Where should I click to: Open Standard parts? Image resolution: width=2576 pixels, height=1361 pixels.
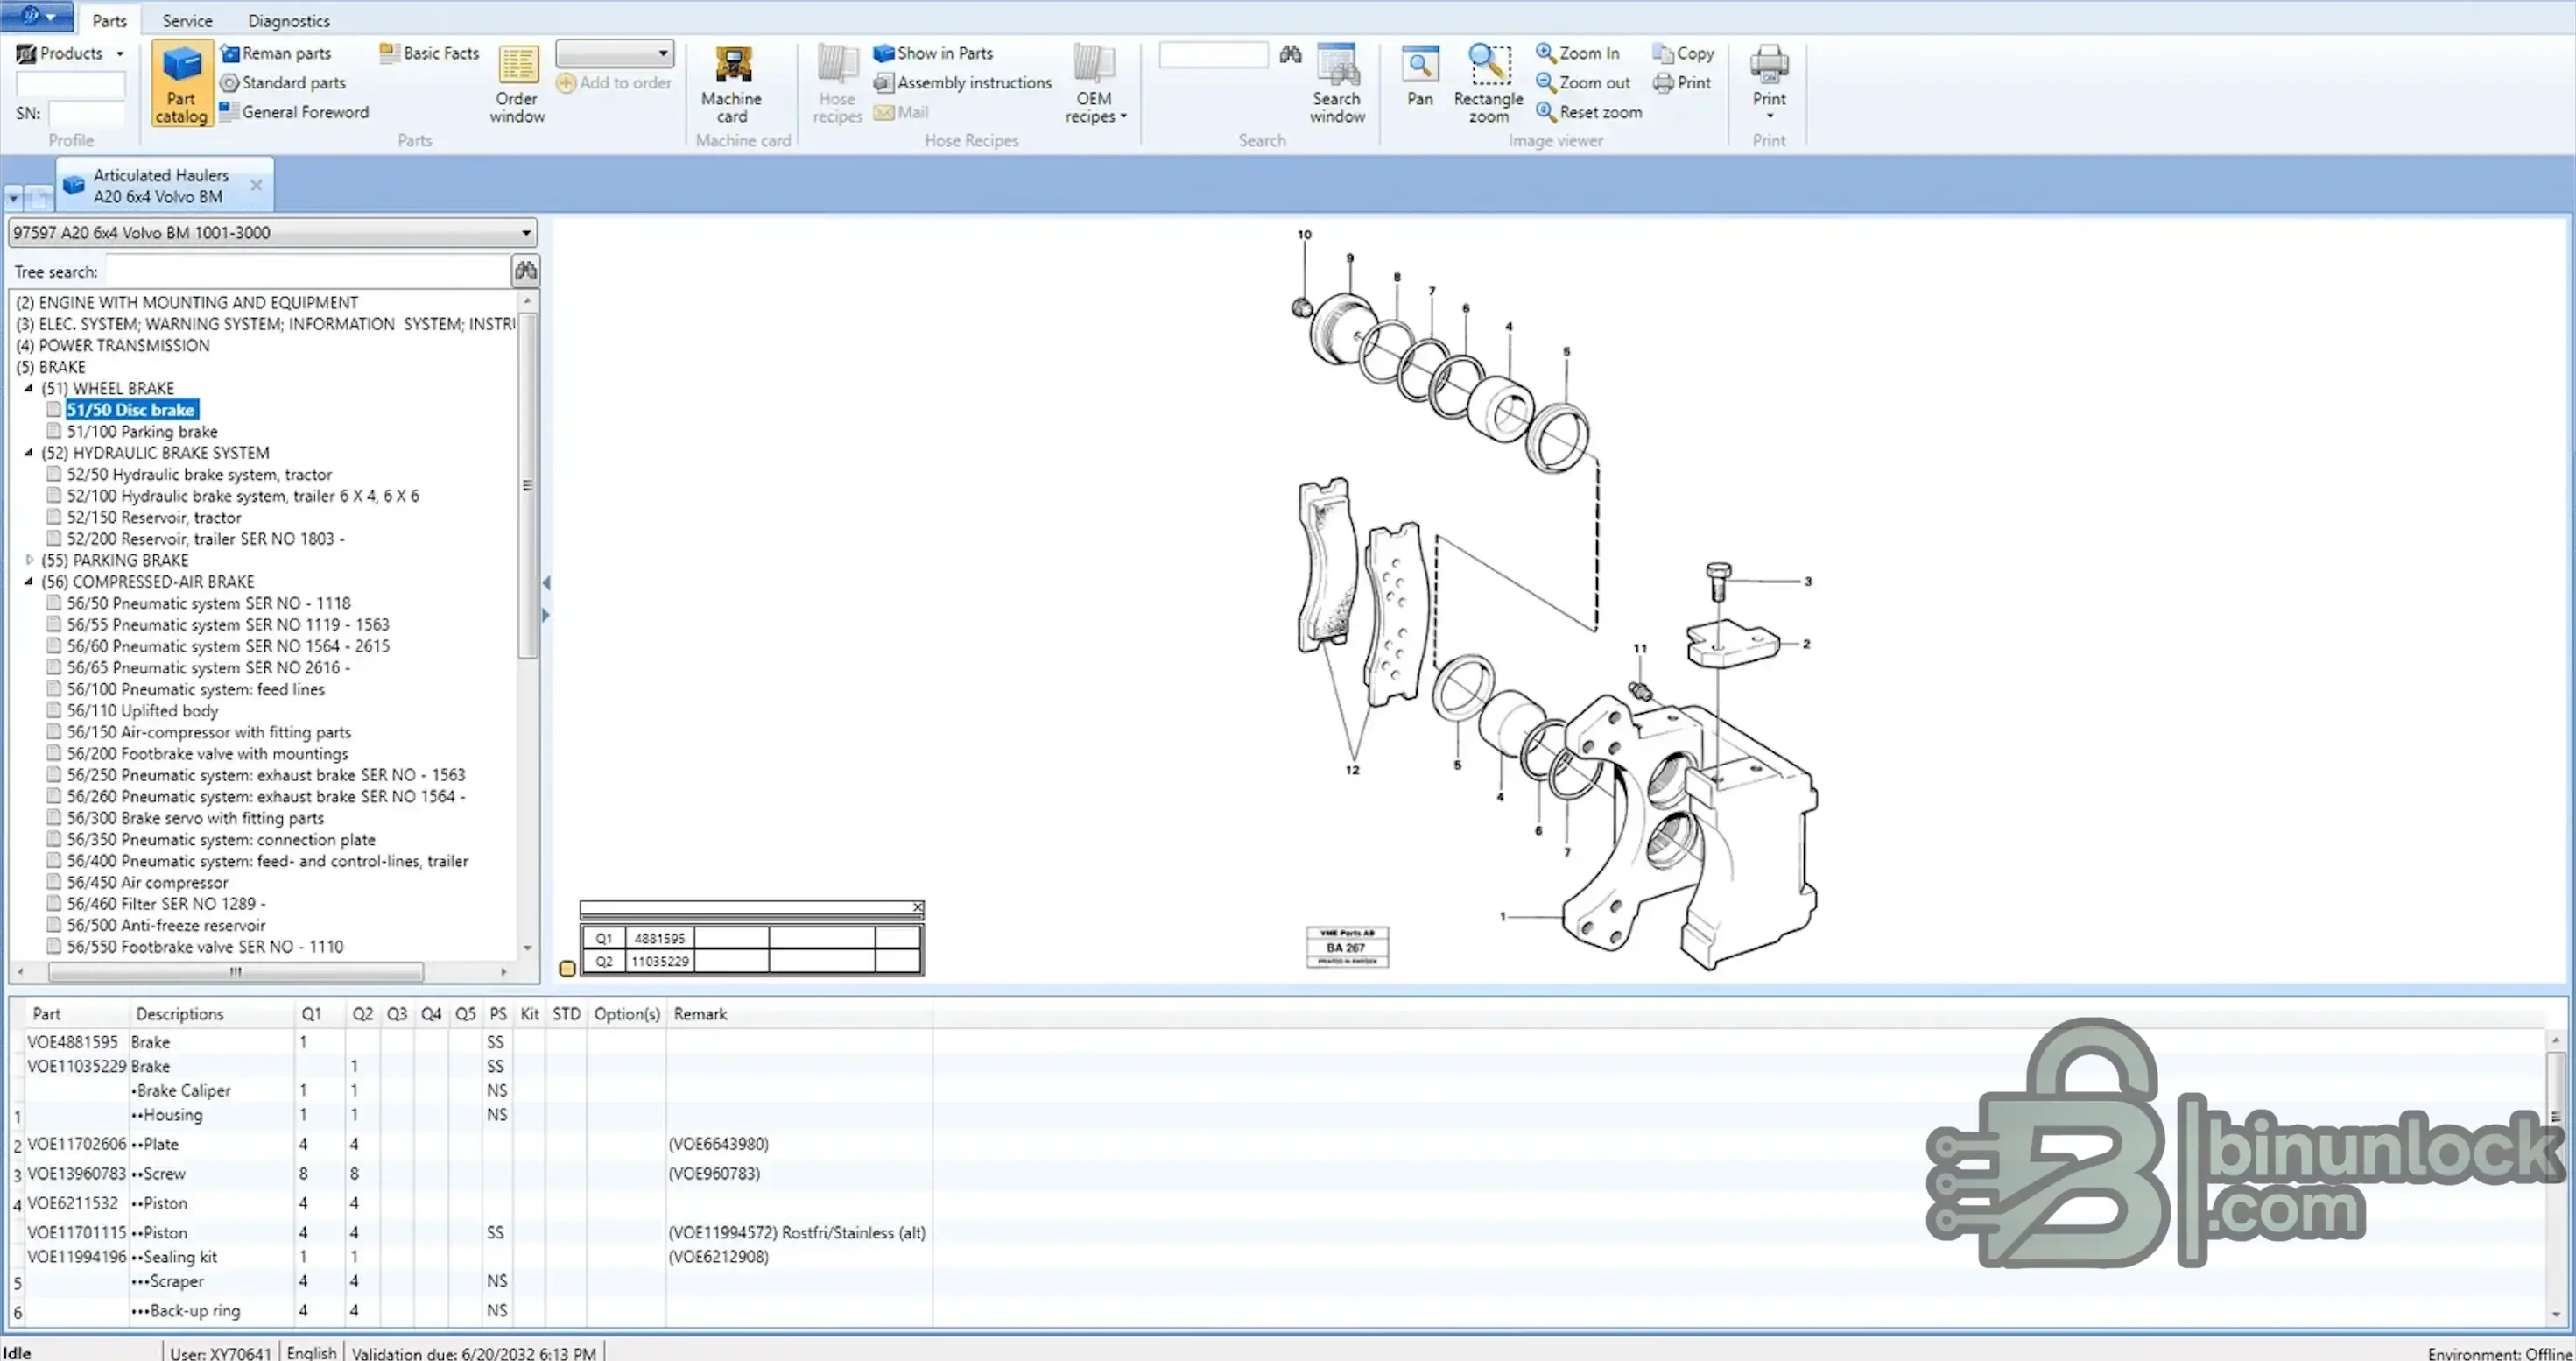[283, 83]
